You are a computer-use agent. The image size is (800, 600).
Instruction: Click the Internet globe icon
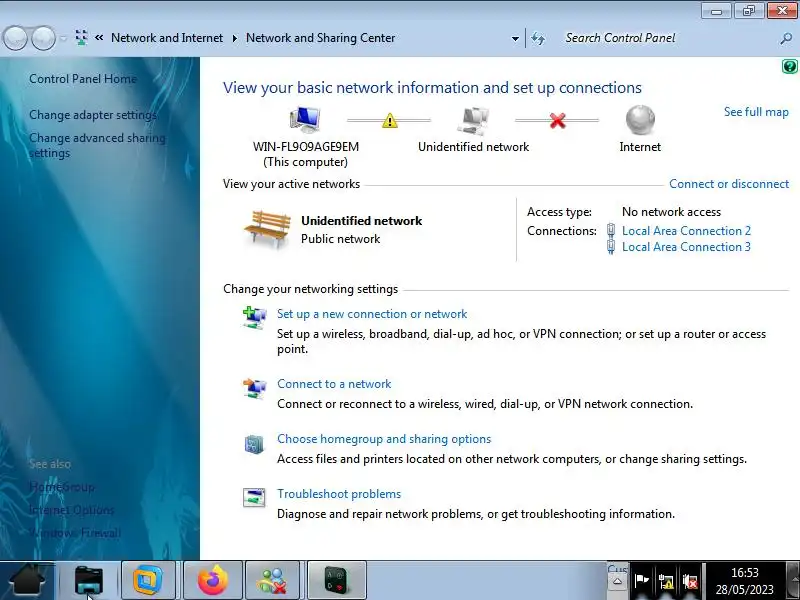click(x=640, y=120)
